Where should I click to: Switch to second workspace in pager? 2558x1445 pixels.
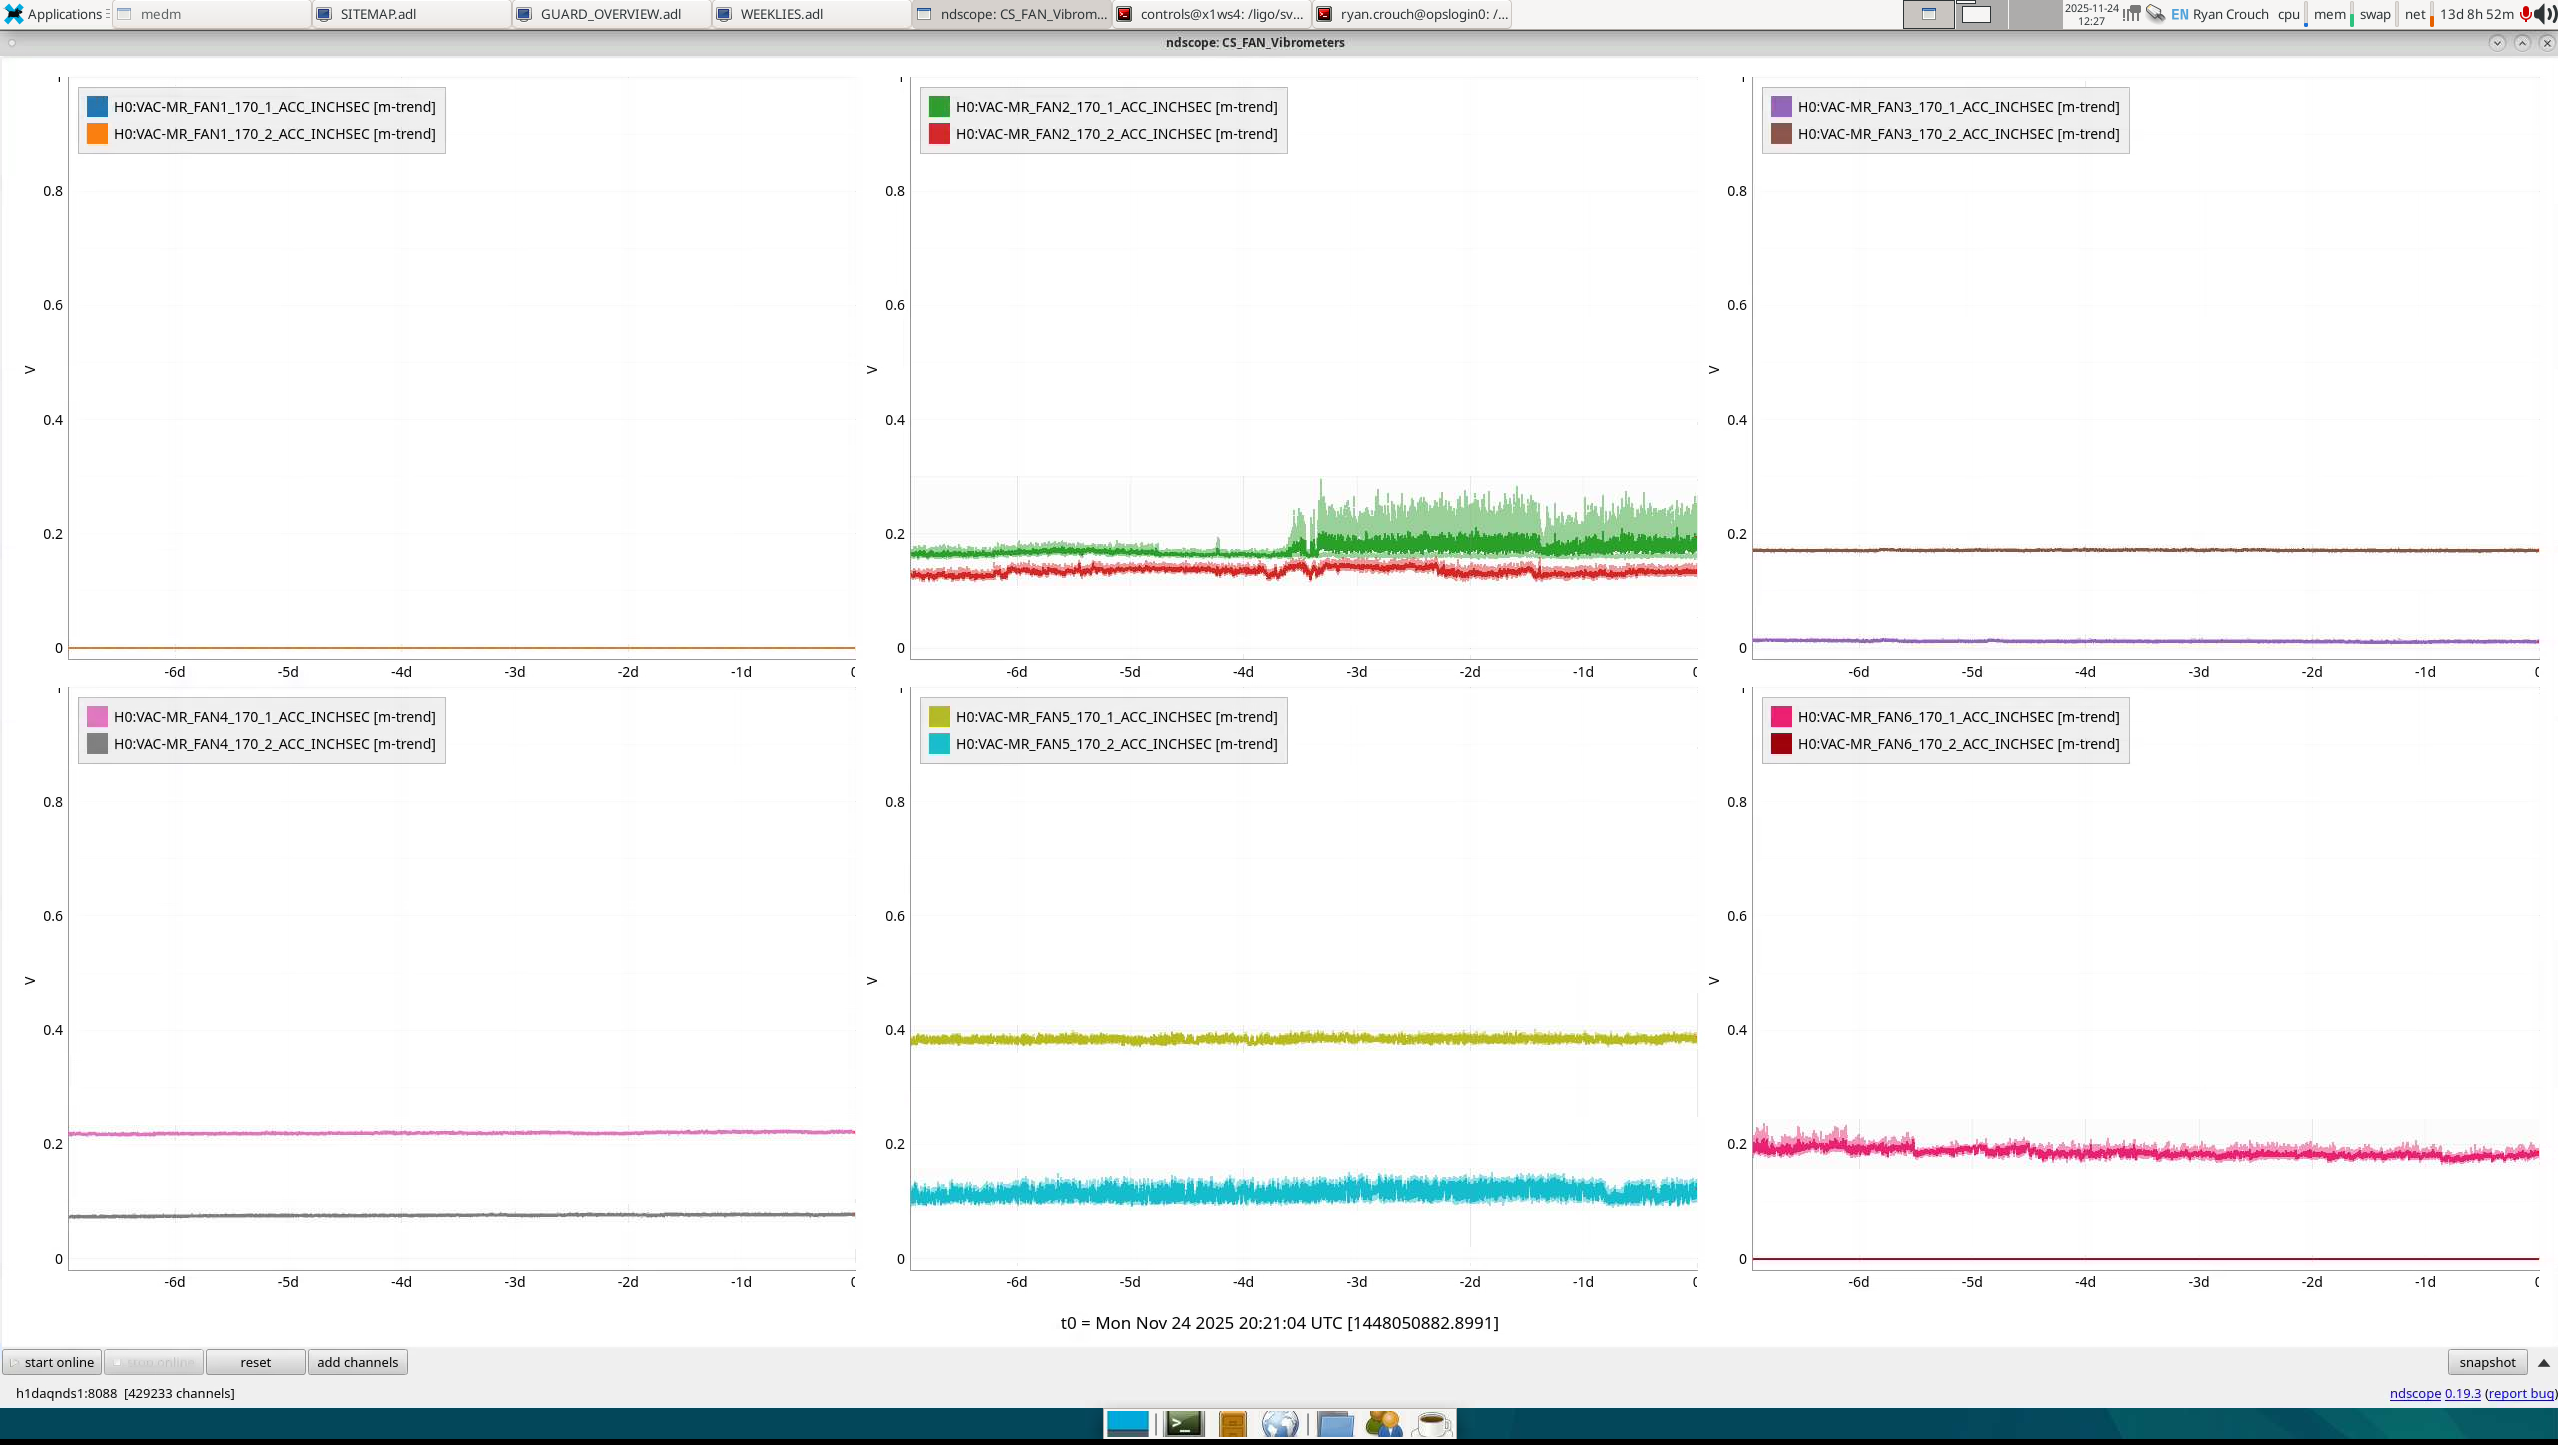[1980, 14]
